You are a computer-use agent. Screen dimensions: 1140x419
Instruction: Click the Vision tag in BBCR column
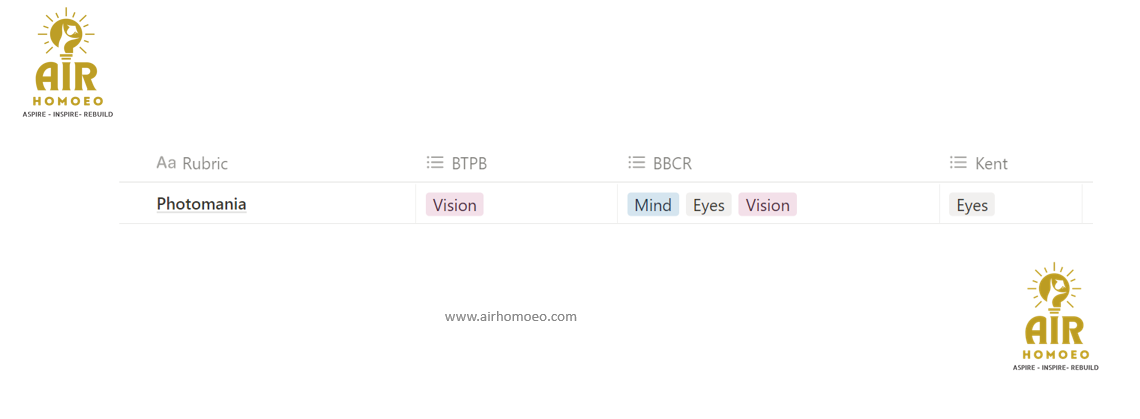click(767, 205)
